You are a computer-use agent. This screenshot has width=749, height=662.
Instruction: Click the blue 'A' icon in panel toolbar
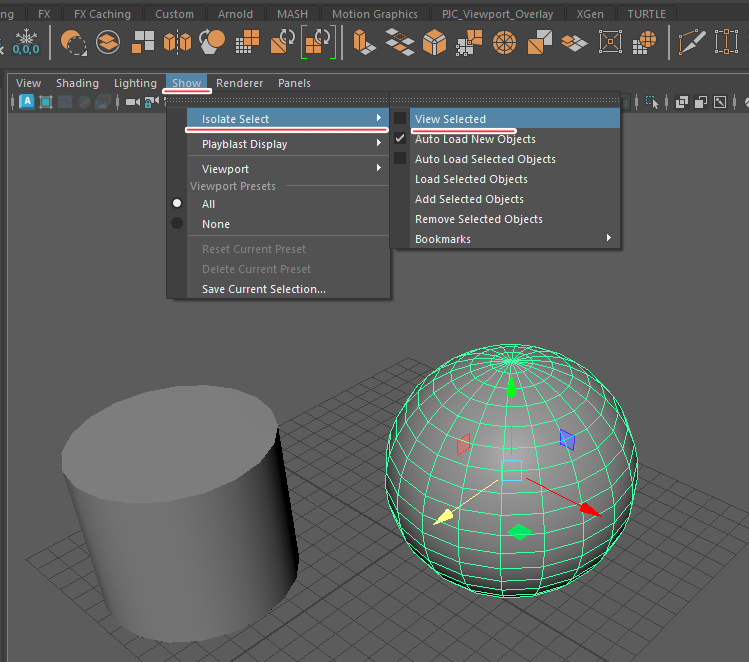(x=27, y=102)
